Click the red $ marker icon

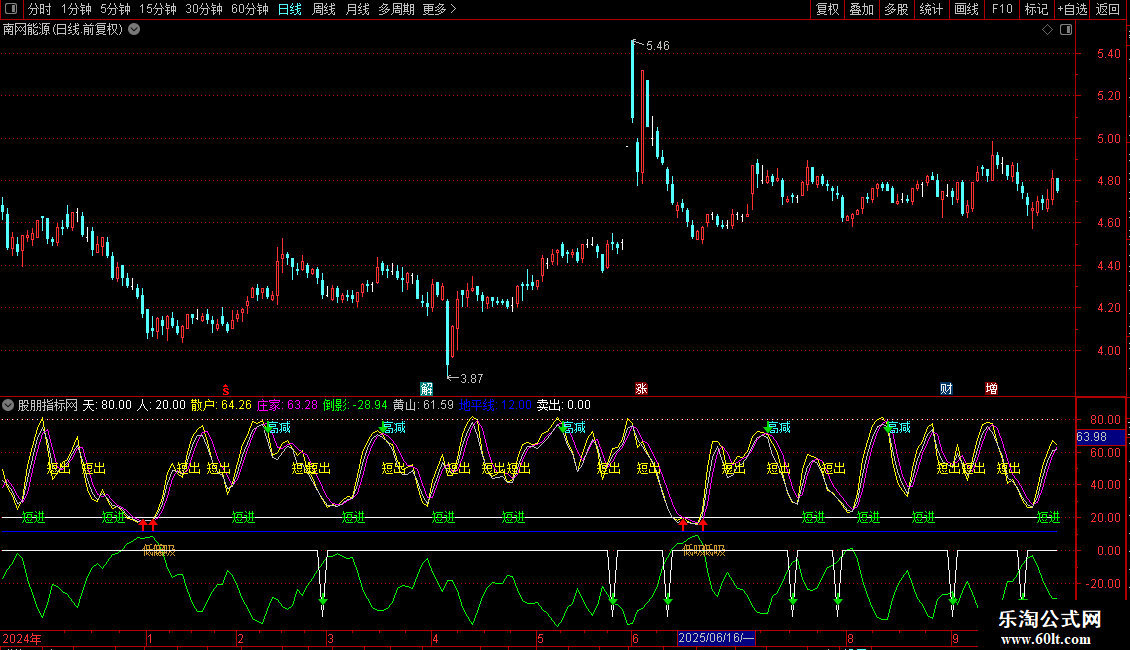pos(226,389)
